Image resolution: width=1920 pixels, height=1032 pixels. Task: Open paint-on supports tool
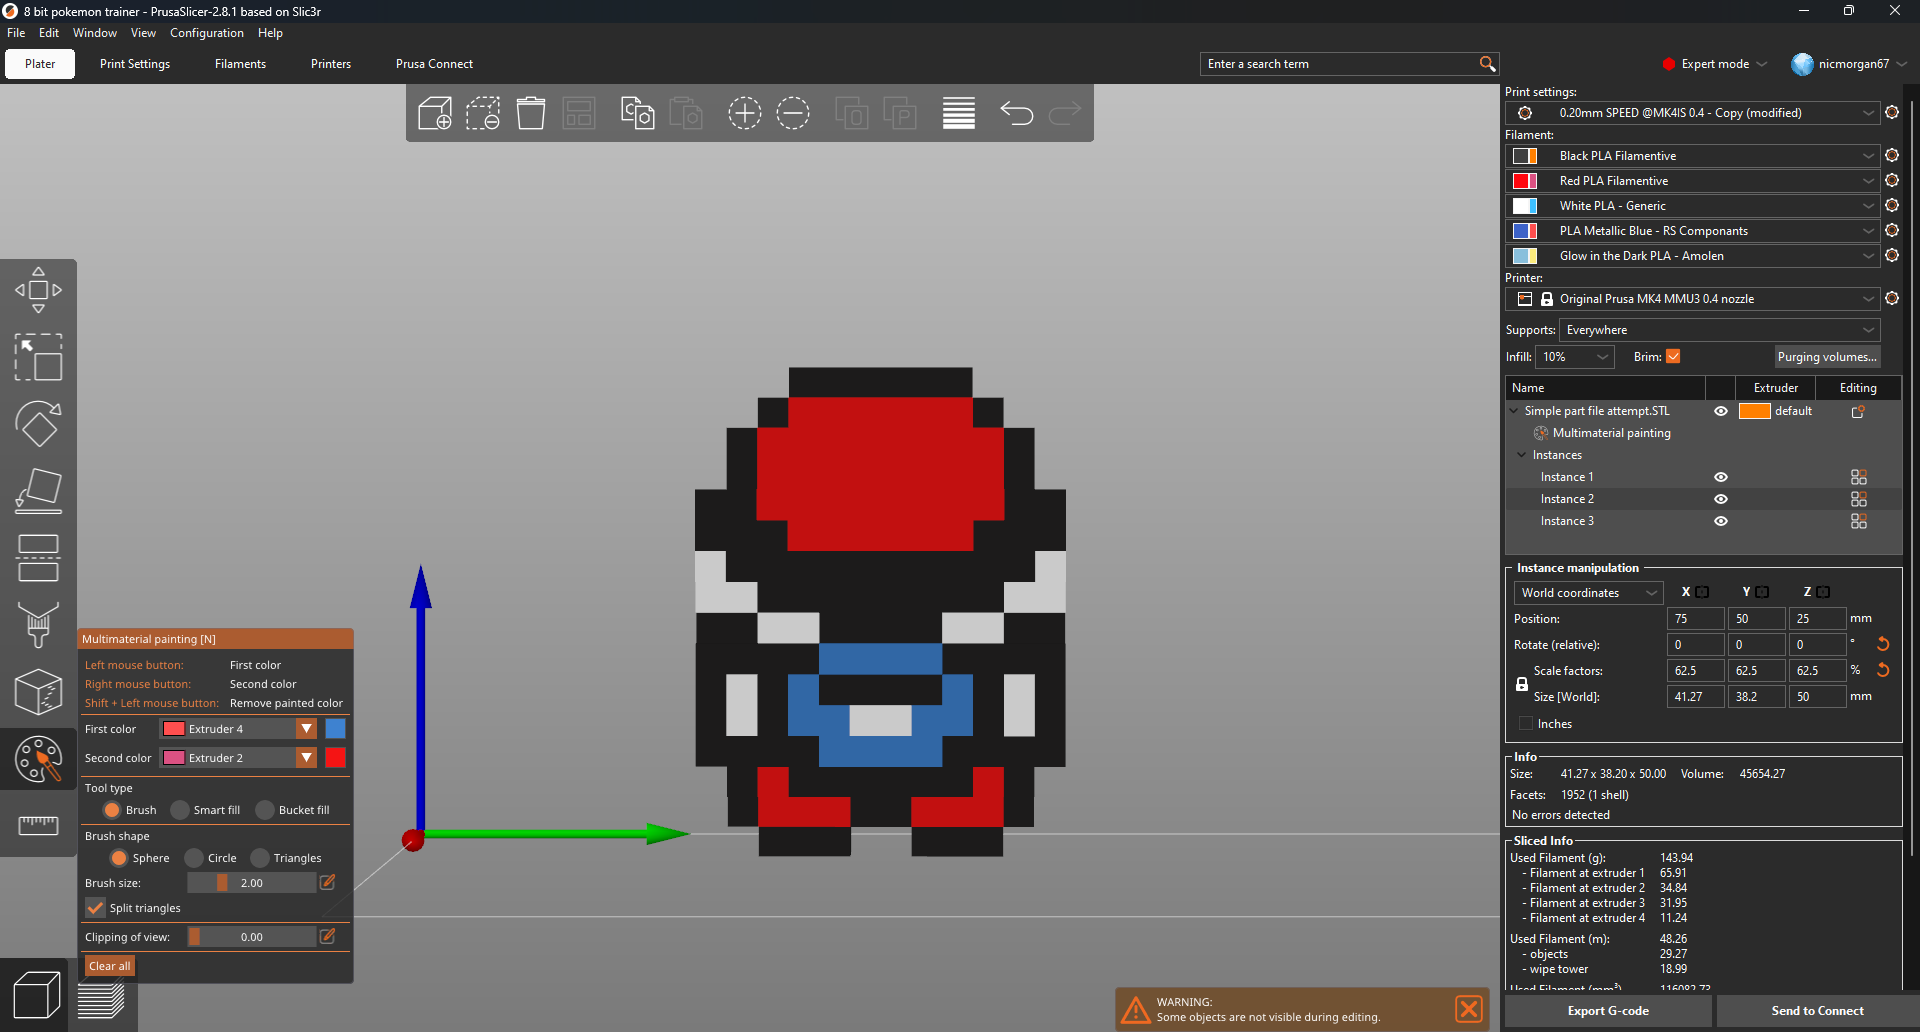38,625
